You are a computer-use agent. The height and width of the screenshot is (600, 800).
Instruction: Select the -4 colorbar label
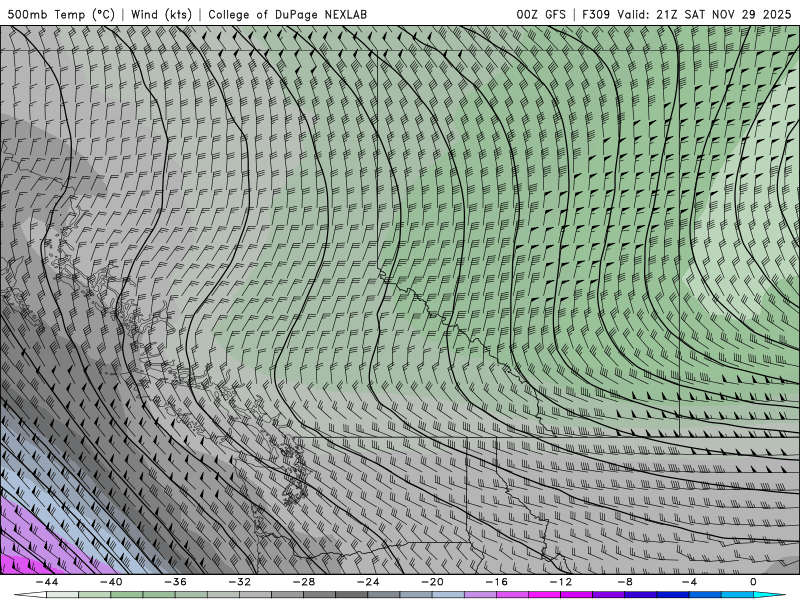[x=689, y=582]
